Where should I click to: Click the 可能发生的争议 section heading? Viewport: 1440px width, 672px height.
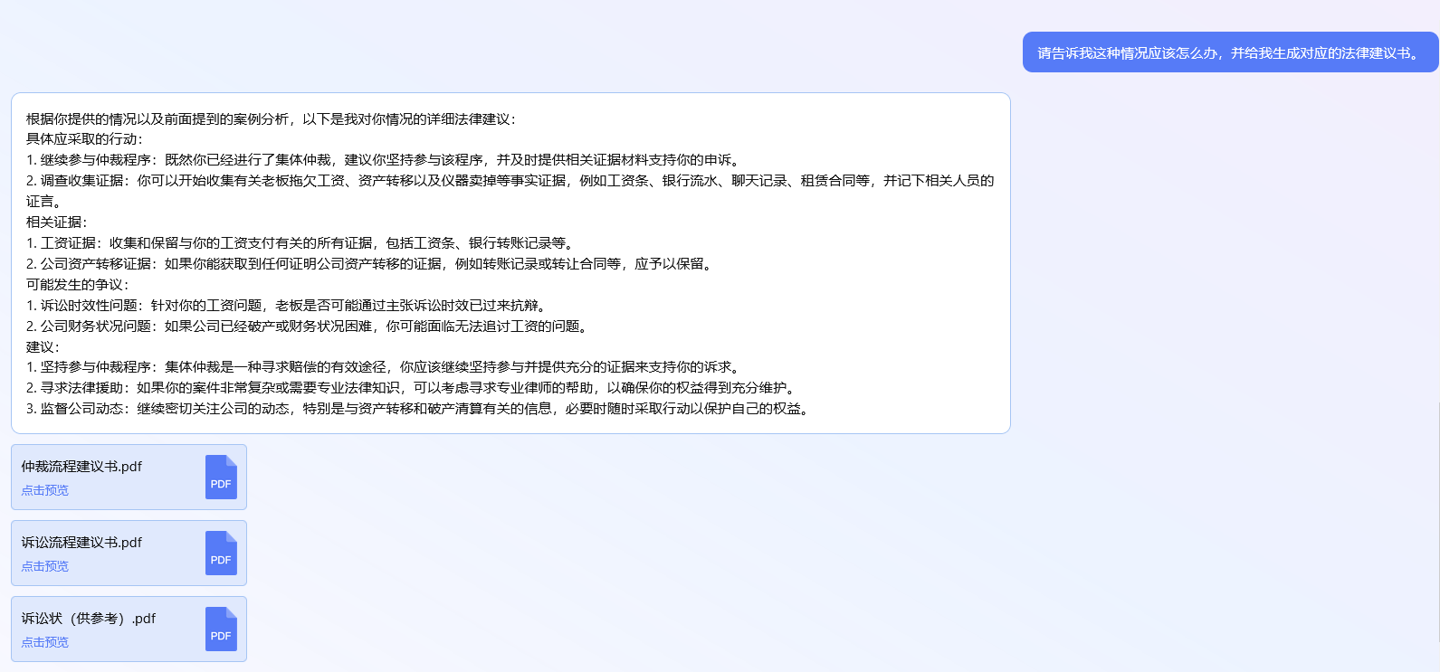point(77,284)
